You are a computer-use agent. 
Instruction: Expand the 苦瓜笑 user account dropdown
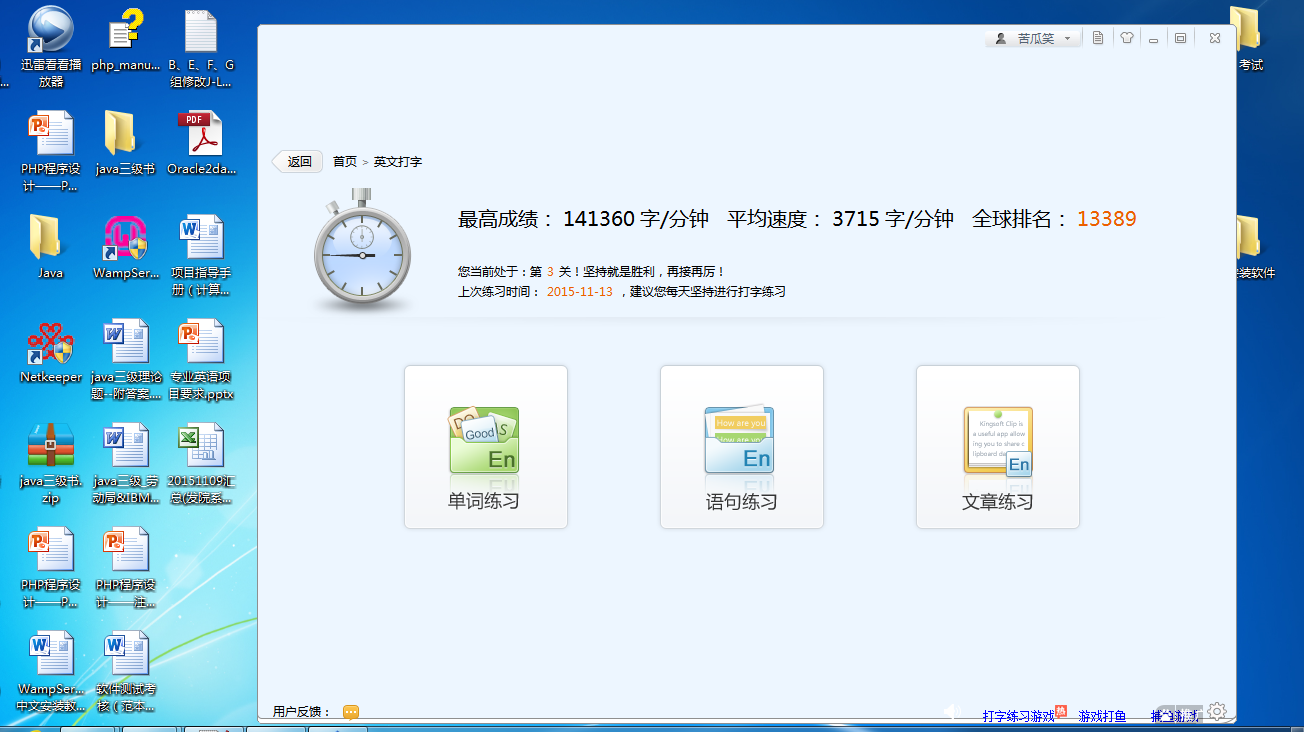coord(1034,38)
